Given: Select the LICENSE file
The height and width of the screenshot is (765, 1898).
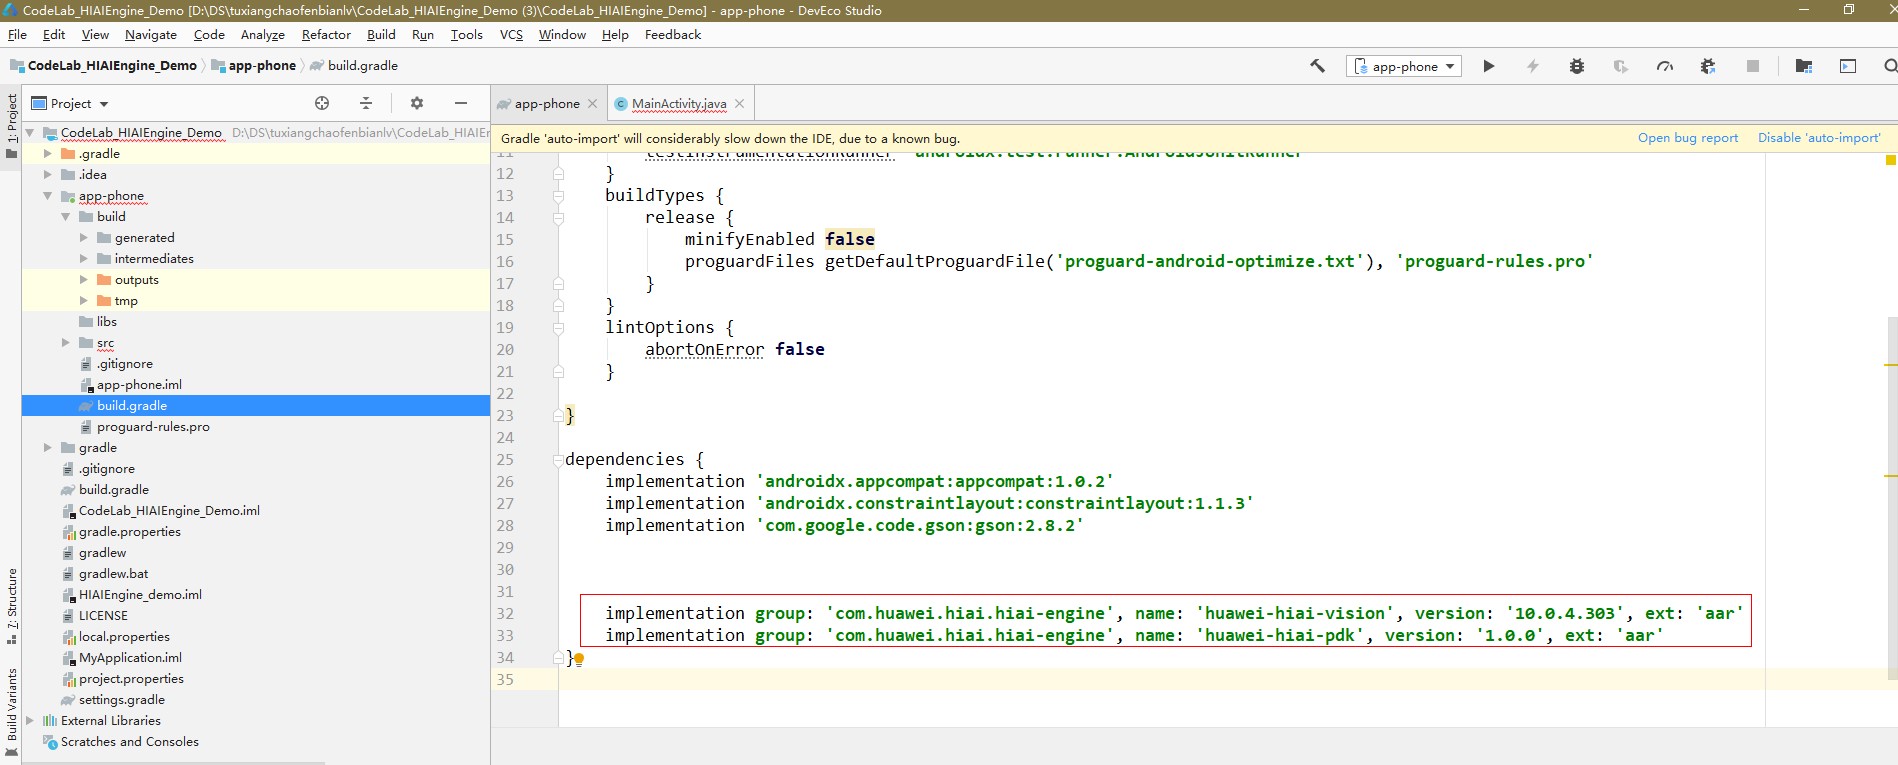Looking at the screenshot, I should (103, 616).
